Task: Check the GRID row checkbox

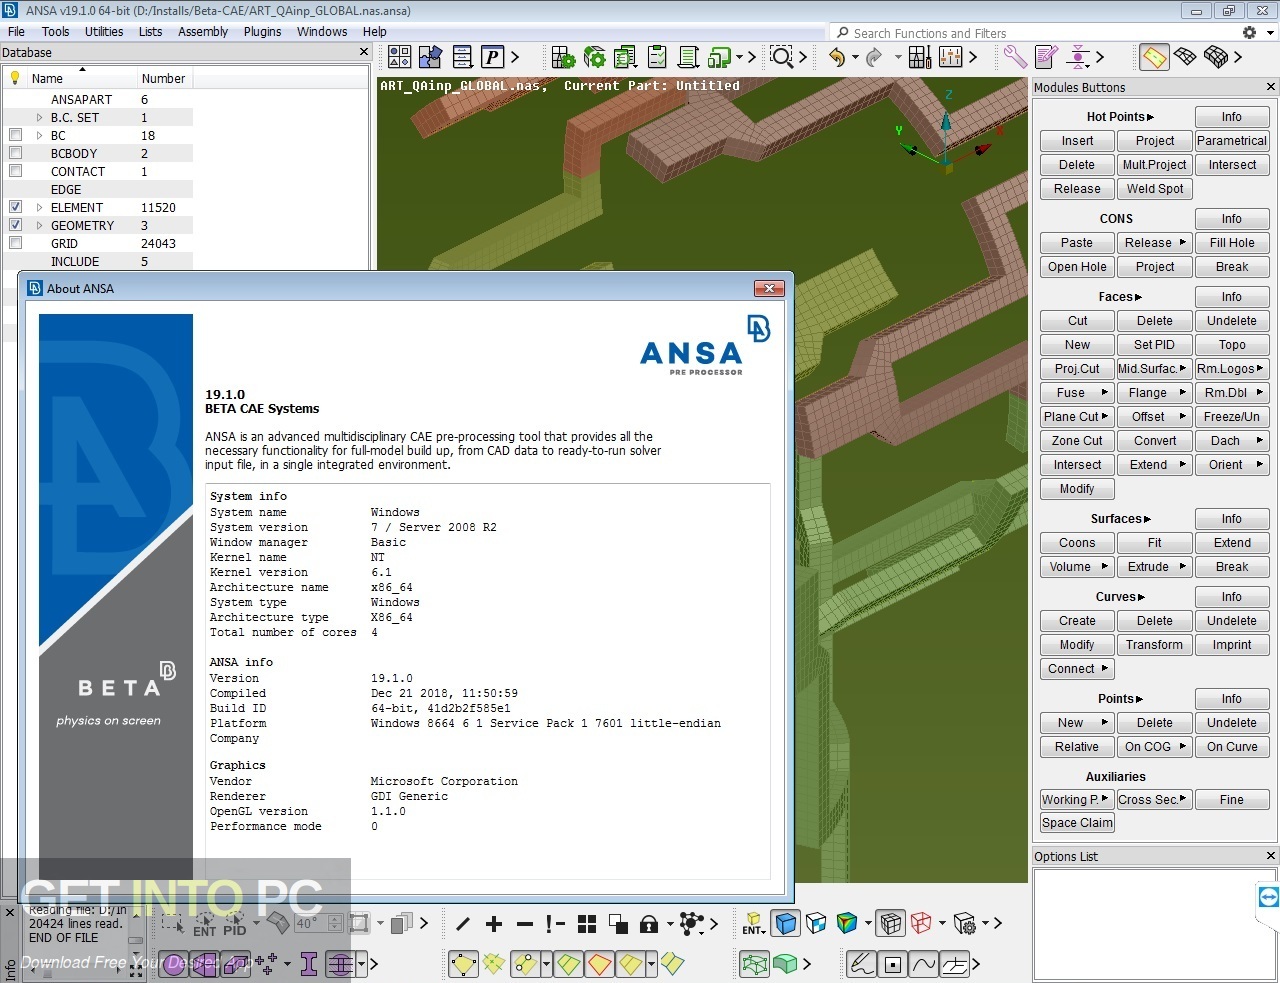Action: coord(15,243)
